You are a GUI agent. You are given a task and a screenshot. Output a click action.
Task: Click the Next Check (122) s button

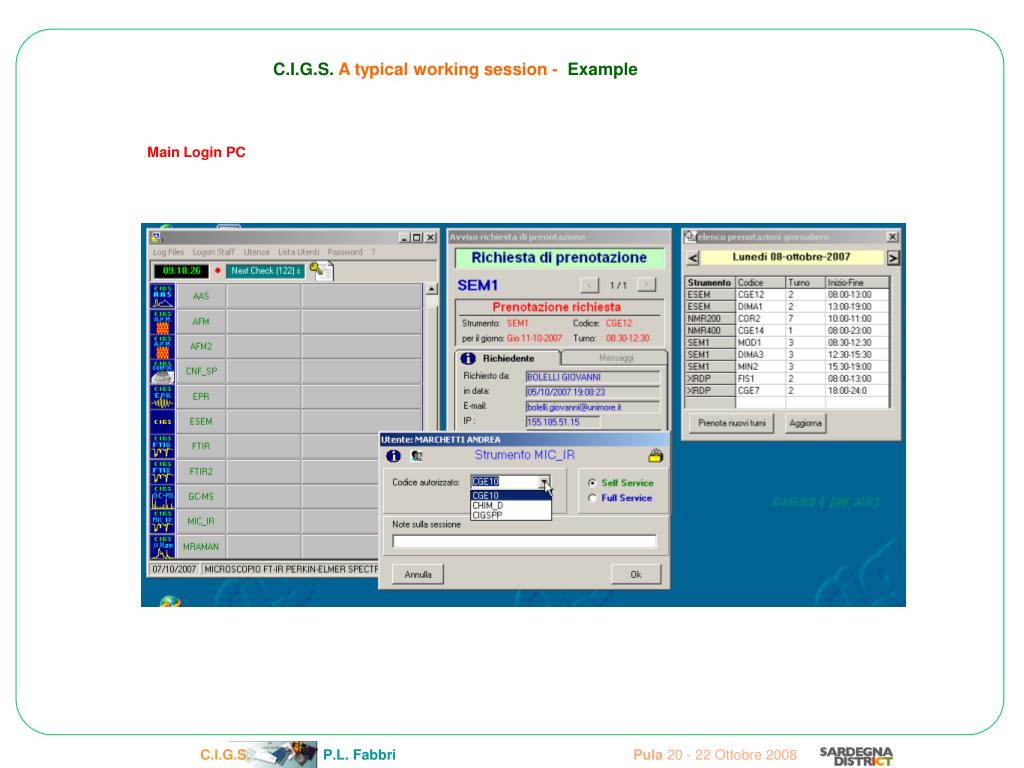click(x=265, y=270)
